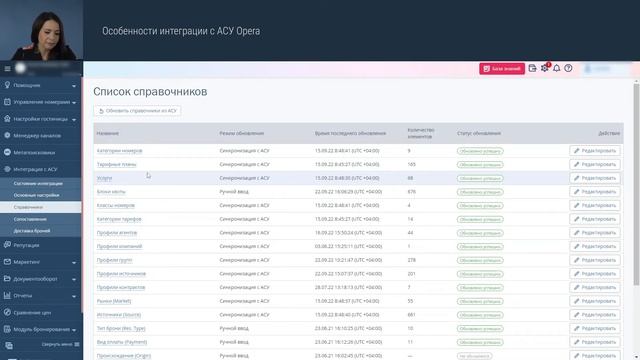The width and height of the screenshot is (640, 360).
Task: Edit the Профили групп row
Action: (595, 260)
